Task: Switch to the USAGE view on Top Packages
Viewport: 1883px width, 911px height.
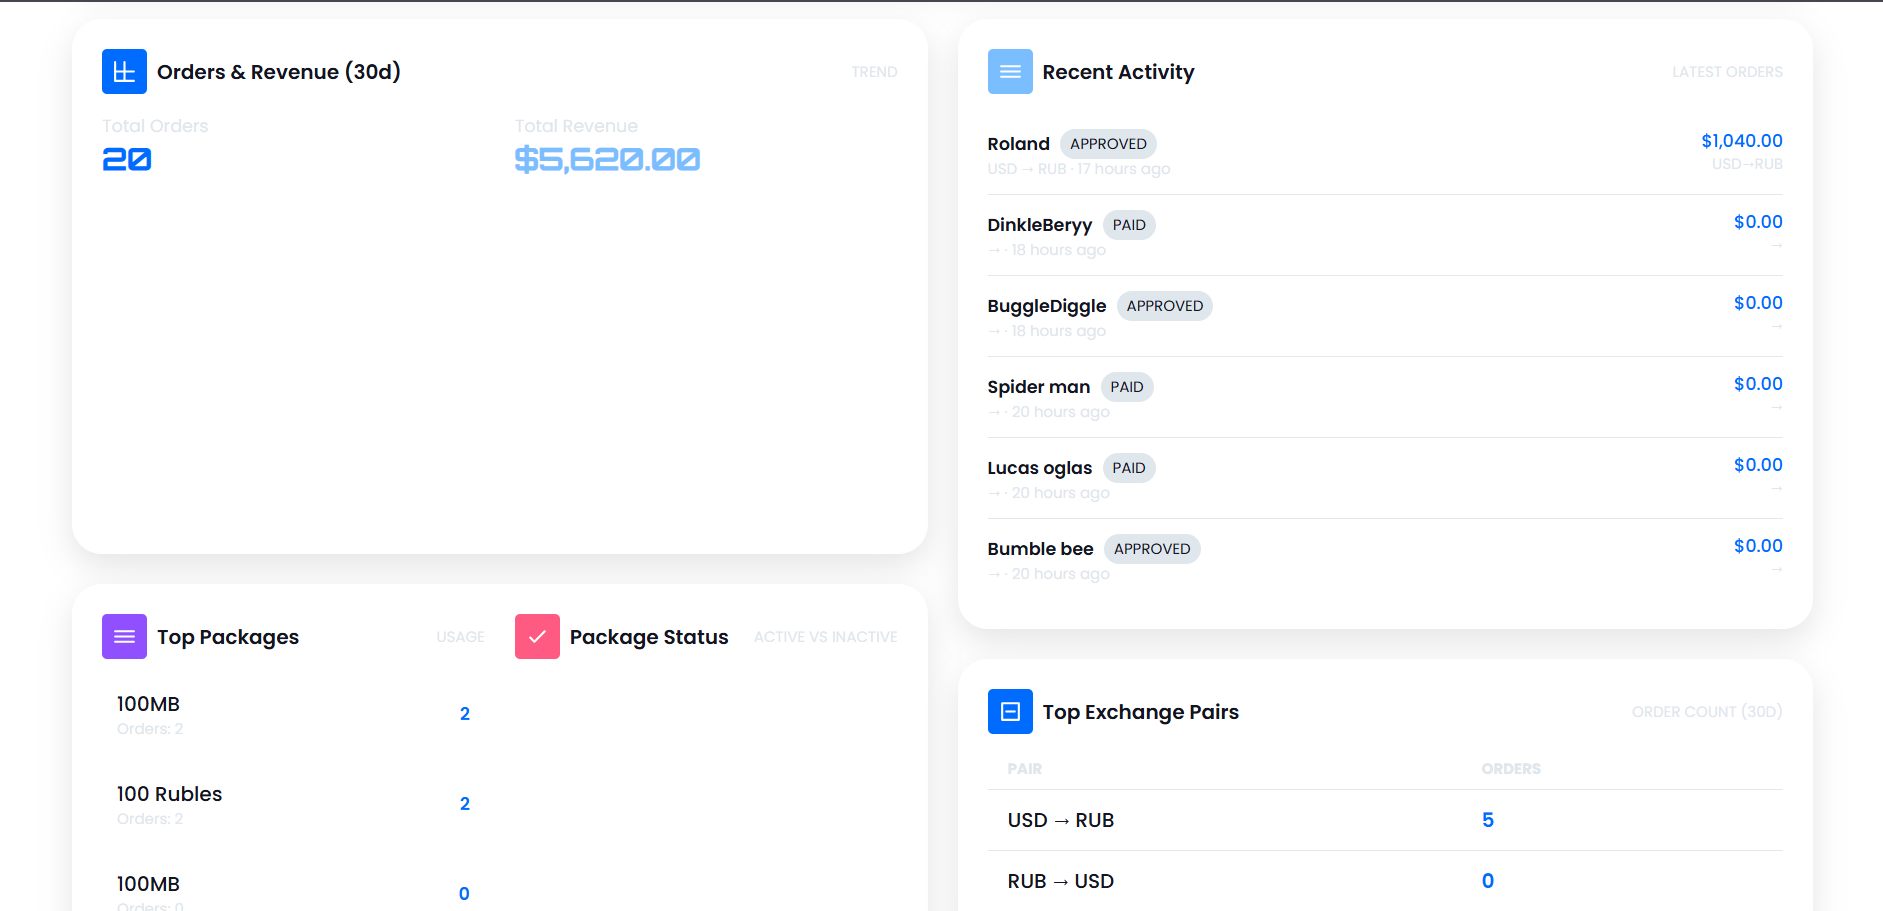Action: point(459,636)
